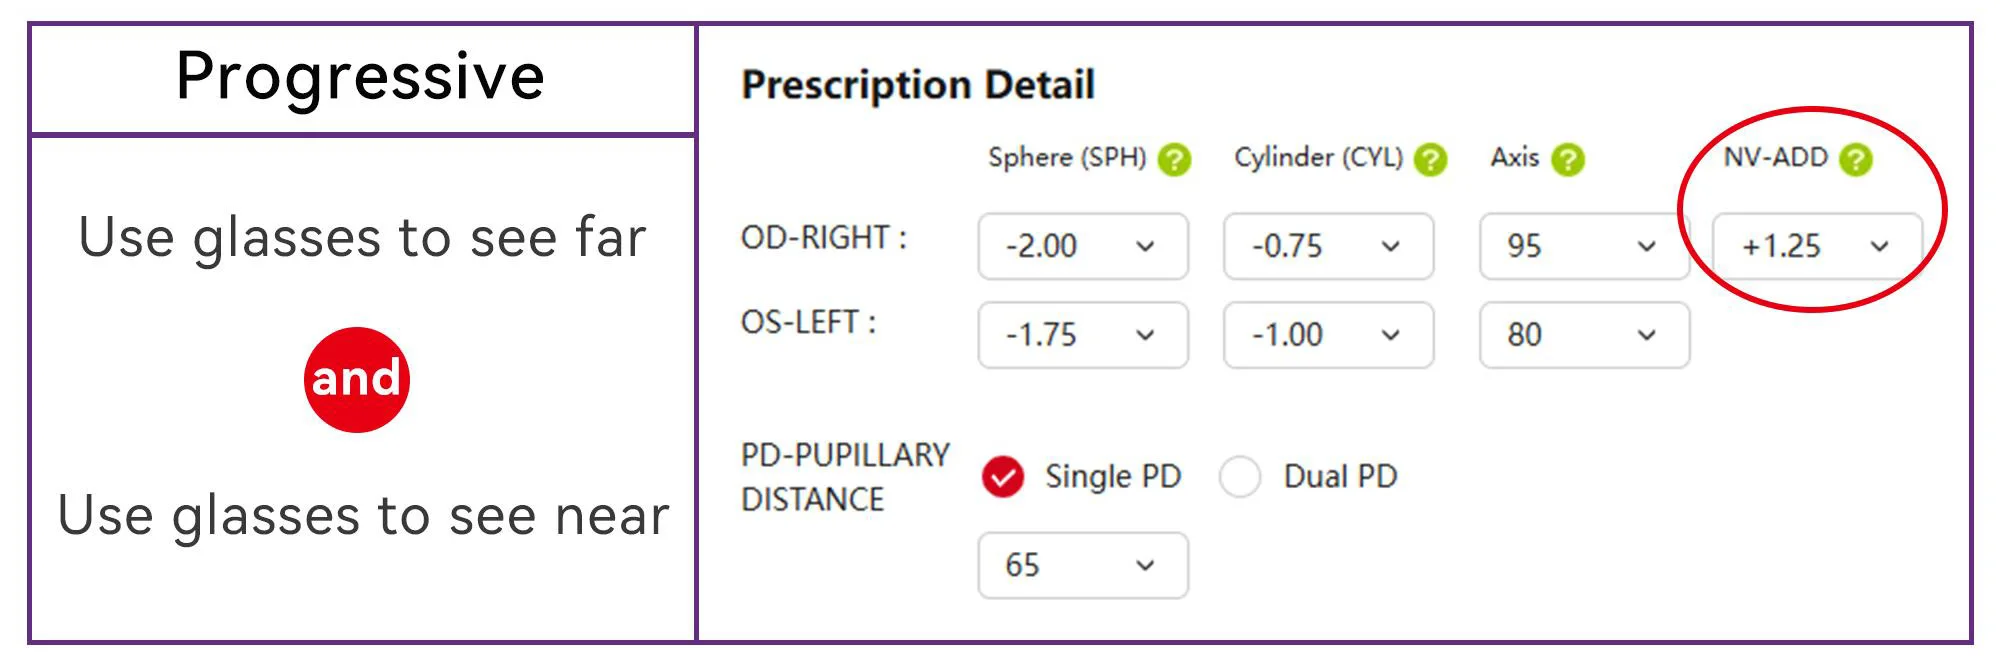Click the 'Use glasses to see far' text

tap(362, 238)
